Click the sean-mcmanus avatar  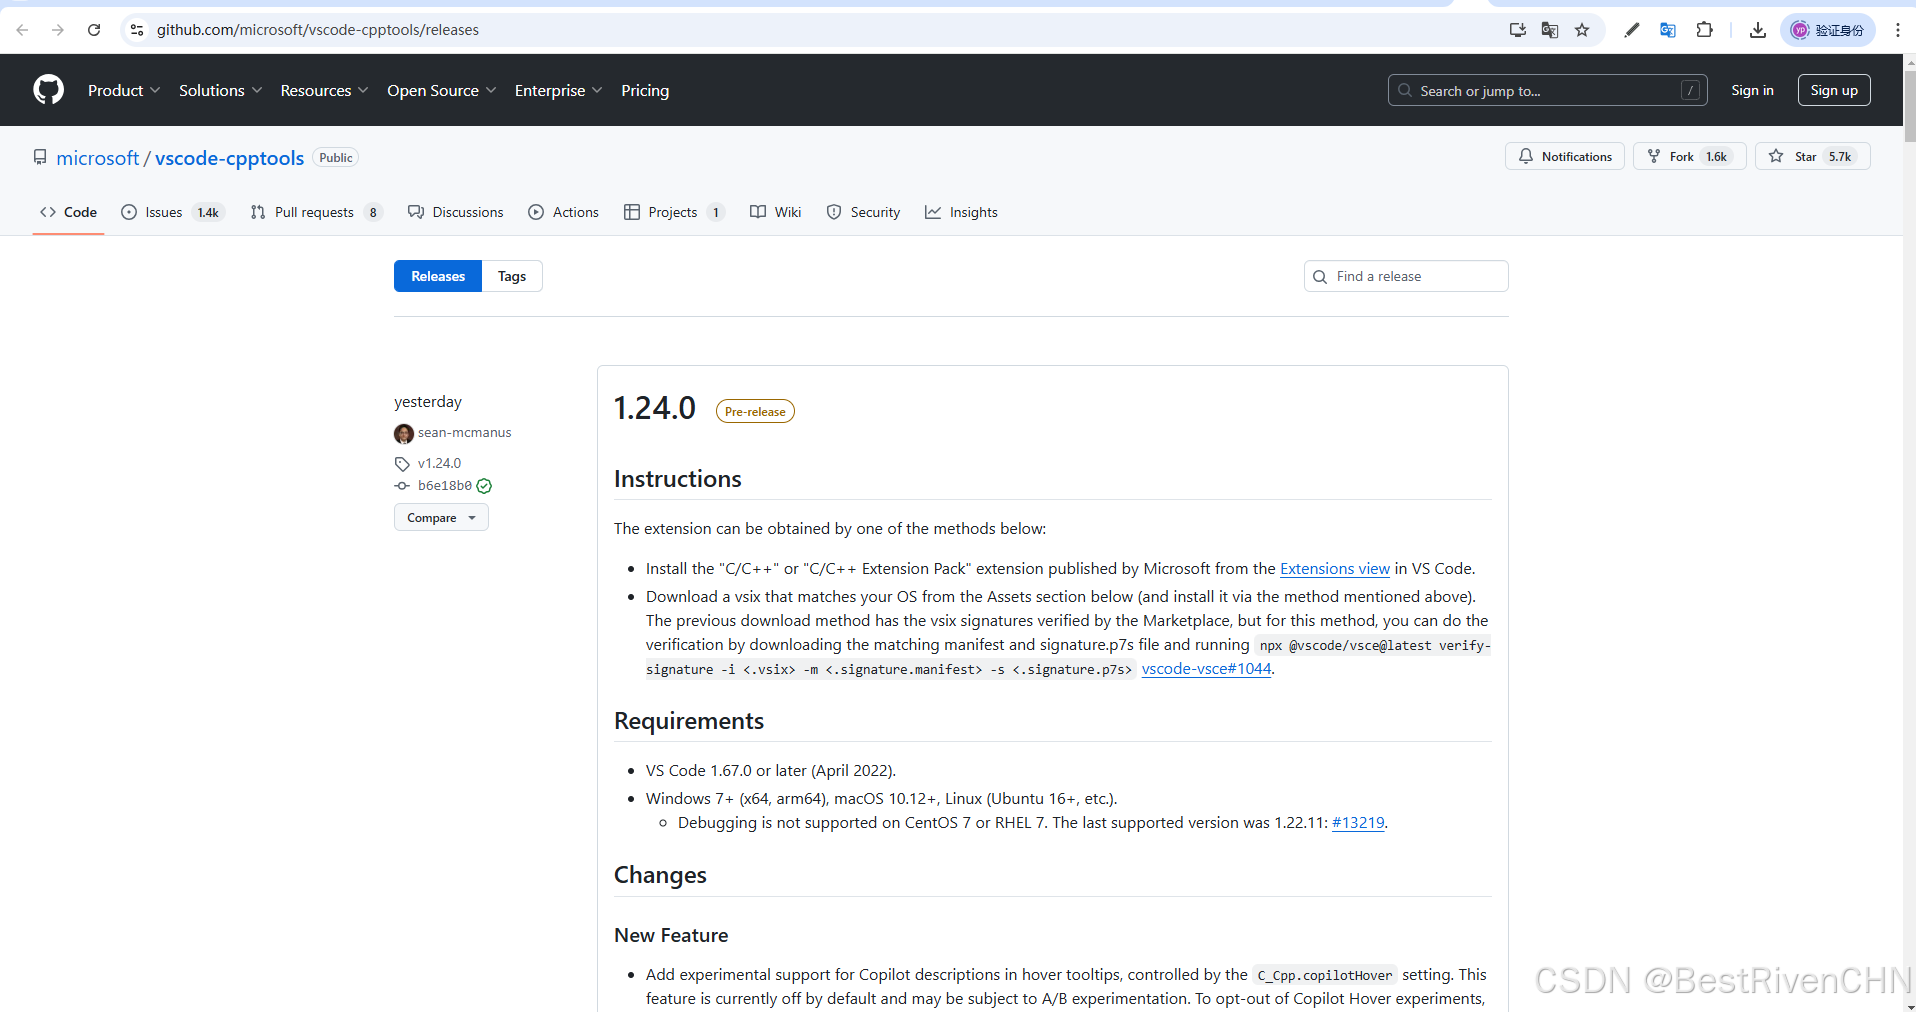pyautogui.click(x=404, y=433)
